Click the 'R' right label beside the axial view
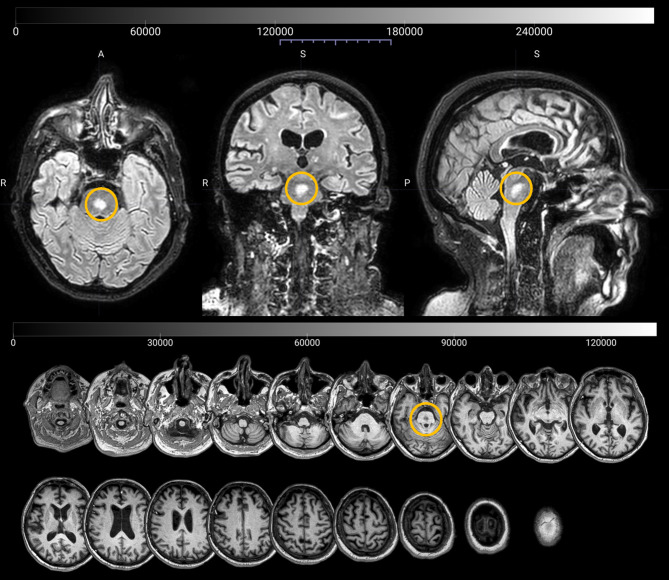This screenshot has height=580, width=669. tap(3, 183)
